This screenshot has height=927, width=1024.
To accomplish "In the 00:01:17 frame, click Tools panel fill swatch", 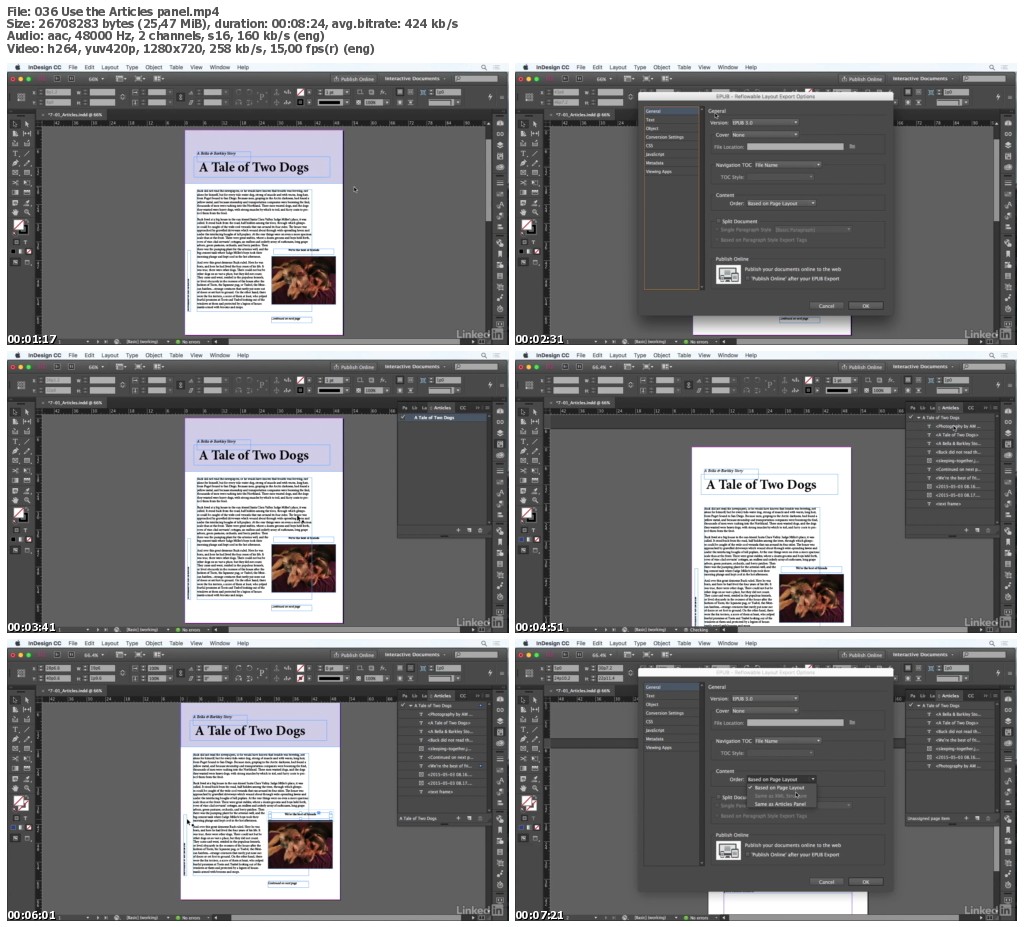I will (18, 225).
